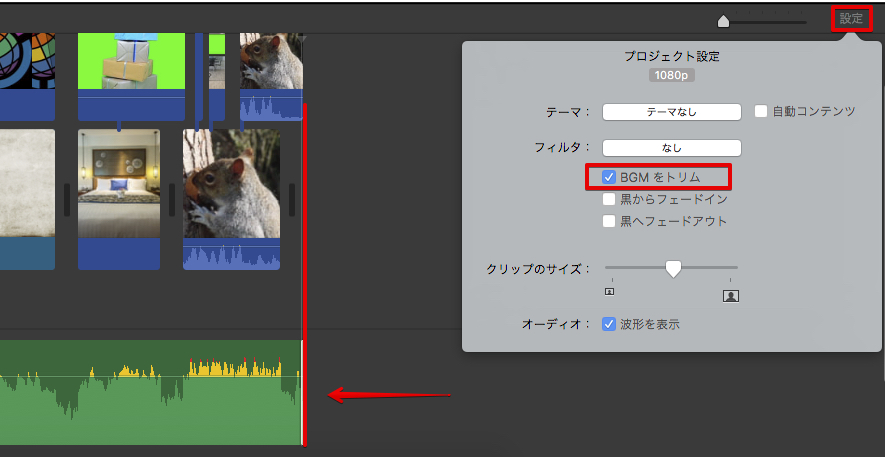Enable 黒からフェードイン checkbox
Screen dimensions: 885x457
pos(608,199)
